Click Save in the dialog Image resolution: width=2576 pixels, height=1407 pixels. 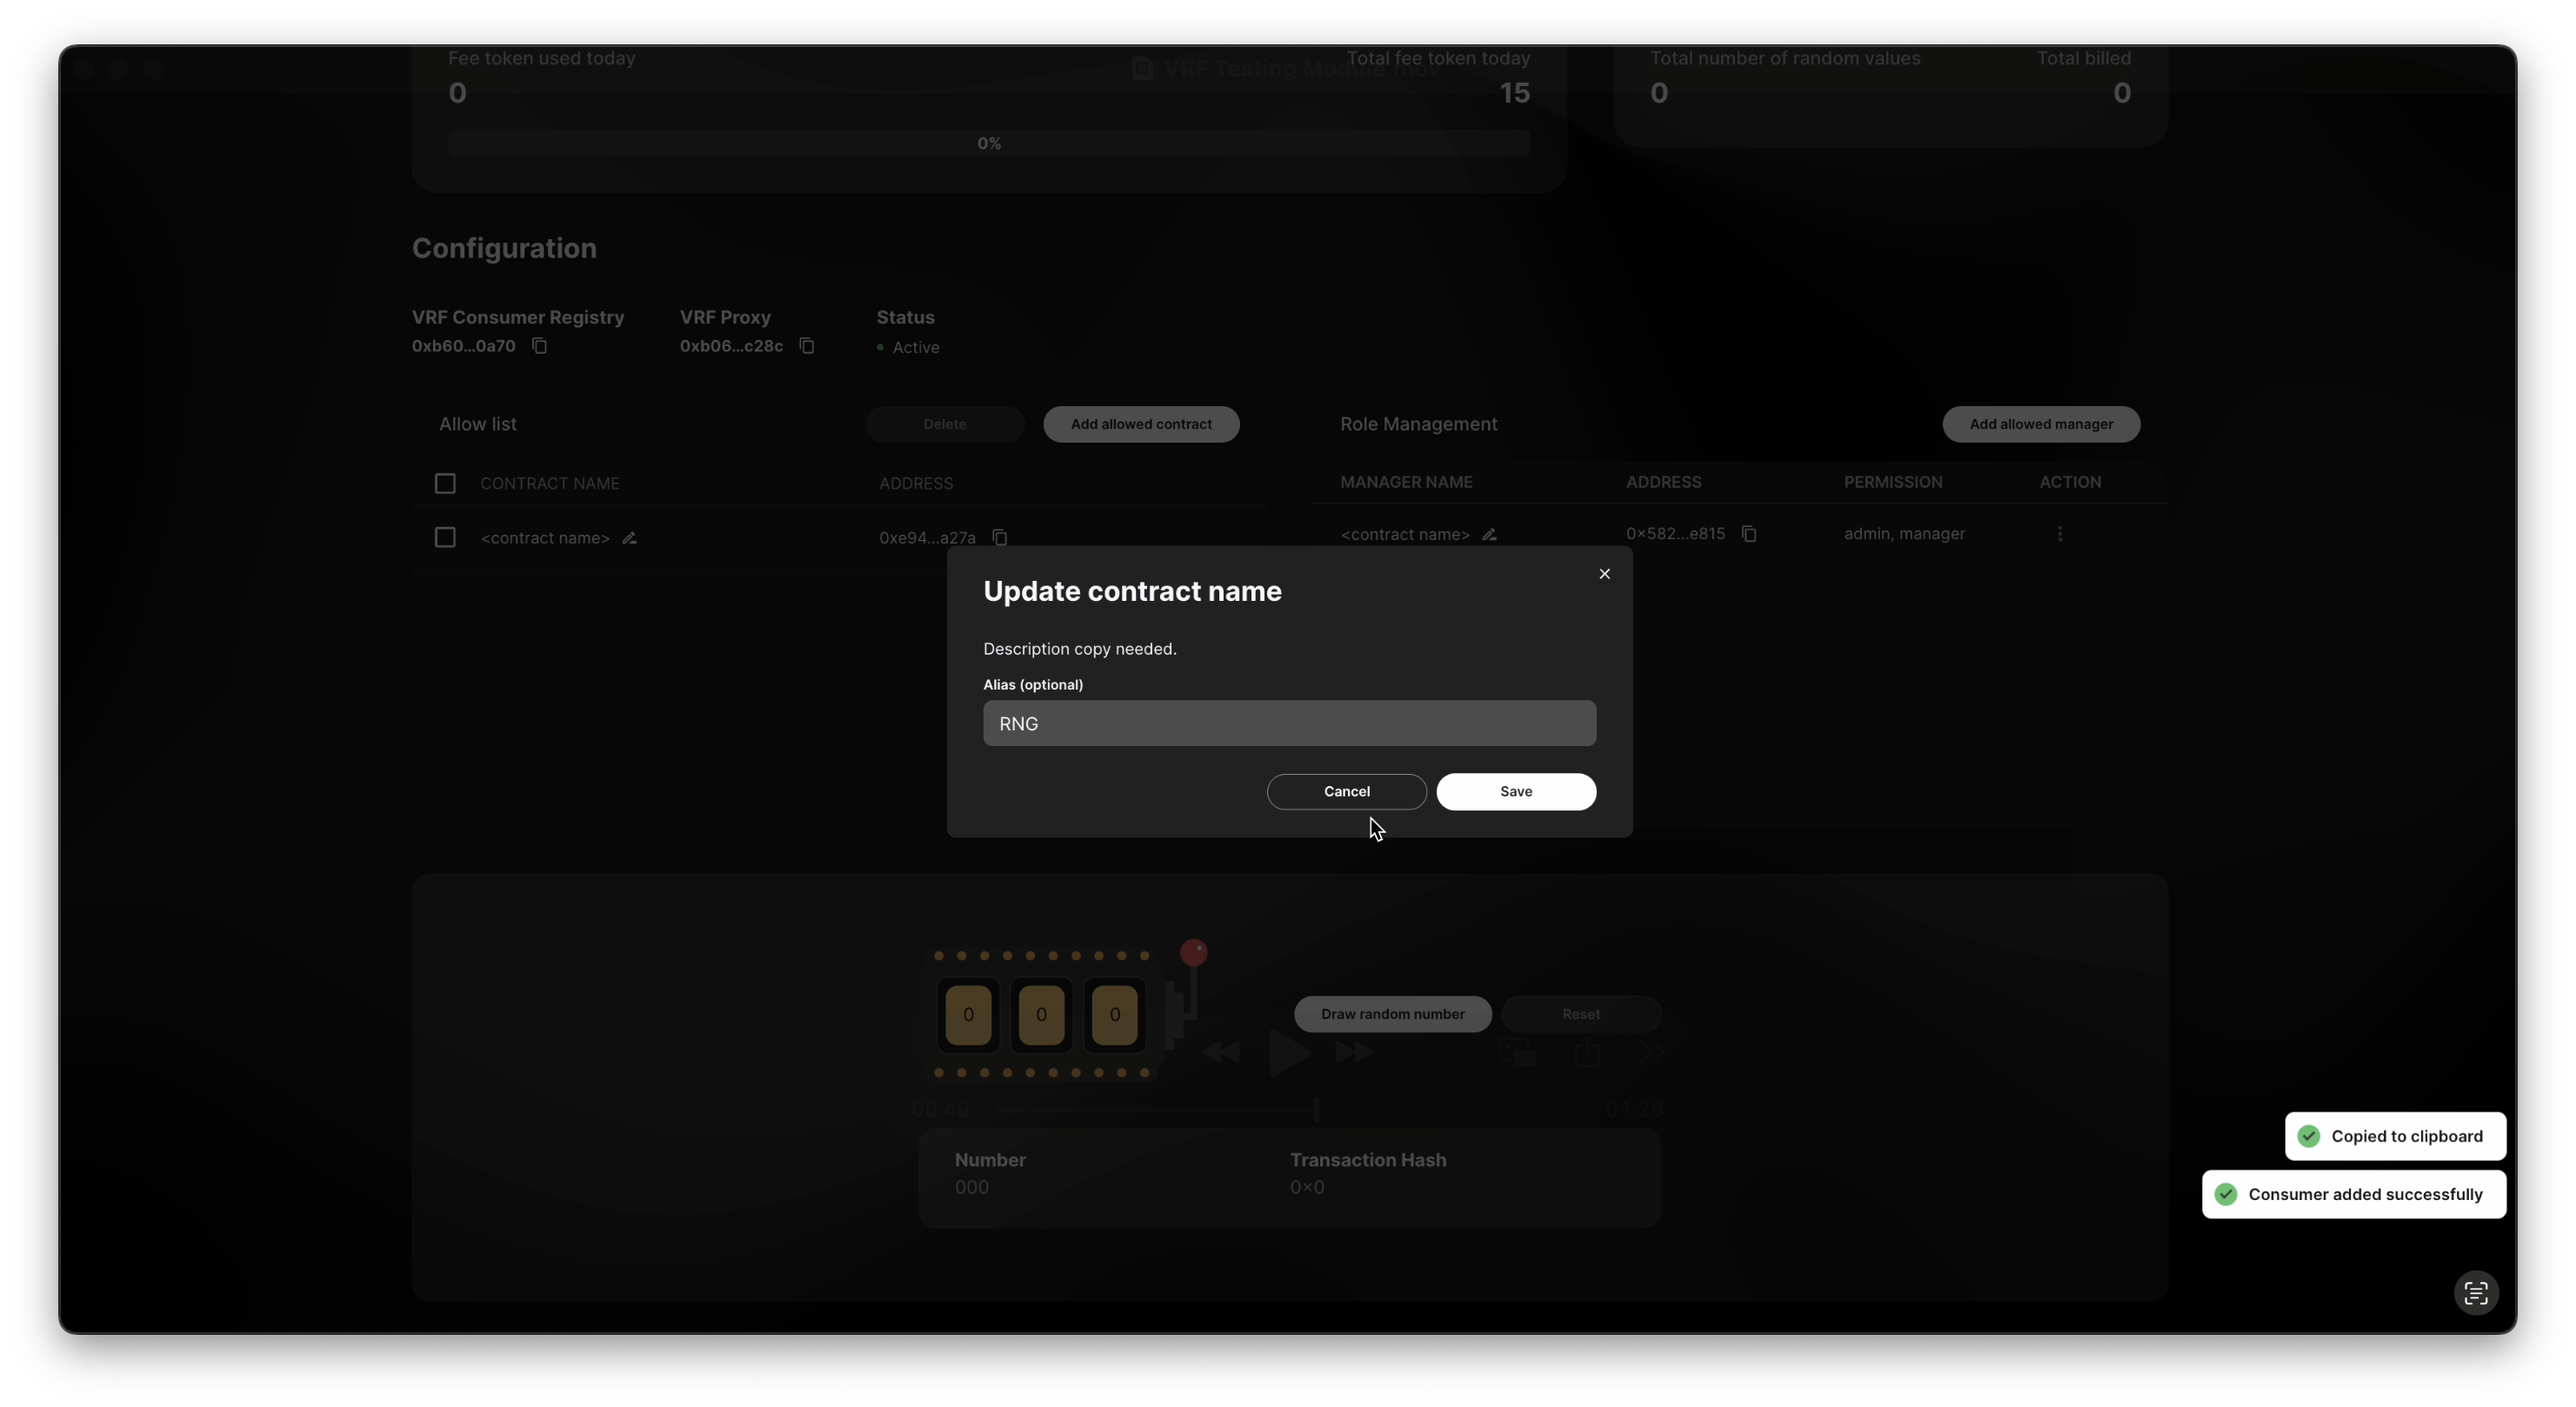tap(1515, 791)
